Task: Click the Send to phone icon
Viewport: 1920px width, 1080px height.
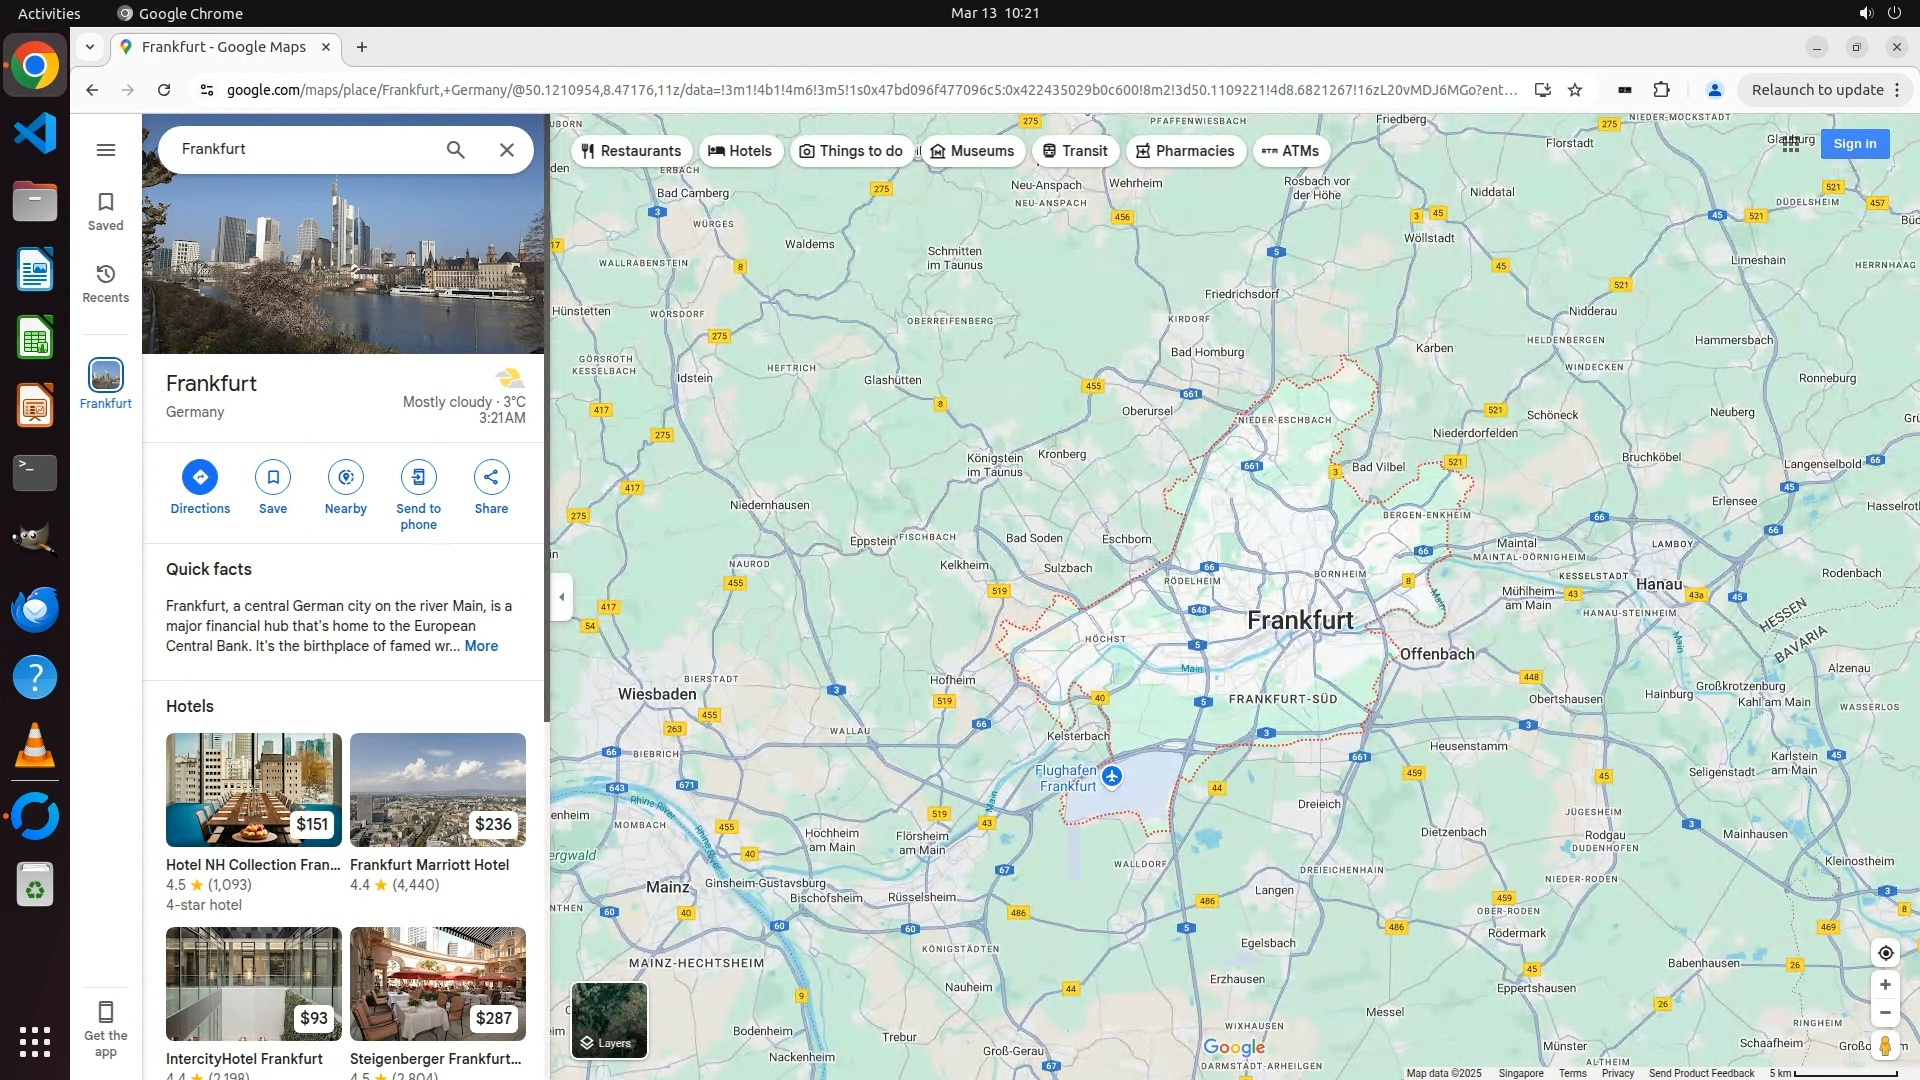Action: coord(418,477)
